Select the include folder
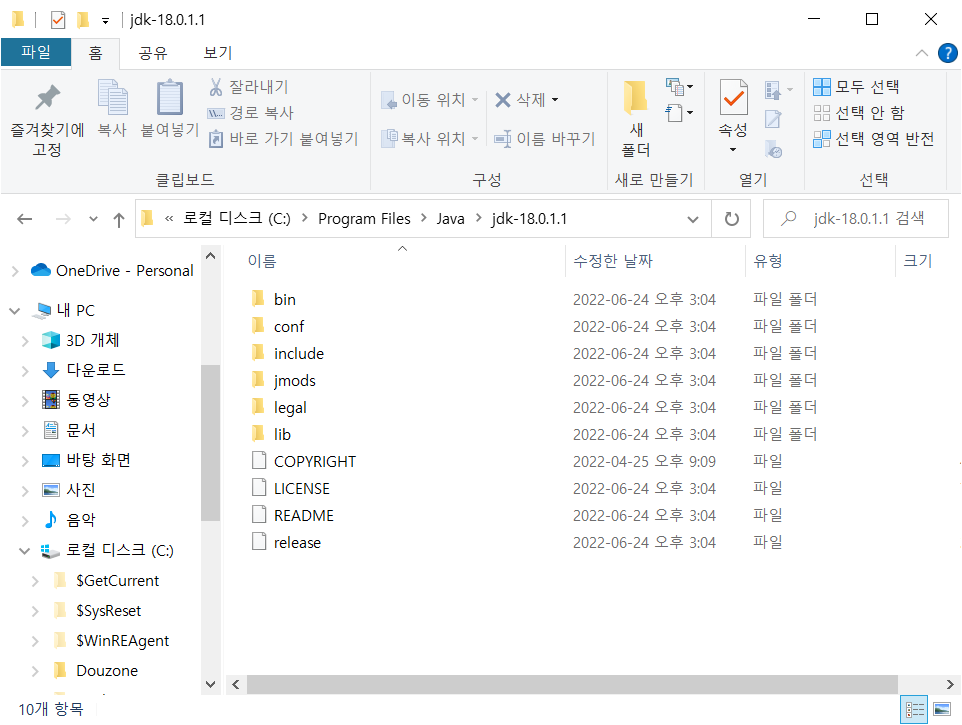 (x=298, y=353)
